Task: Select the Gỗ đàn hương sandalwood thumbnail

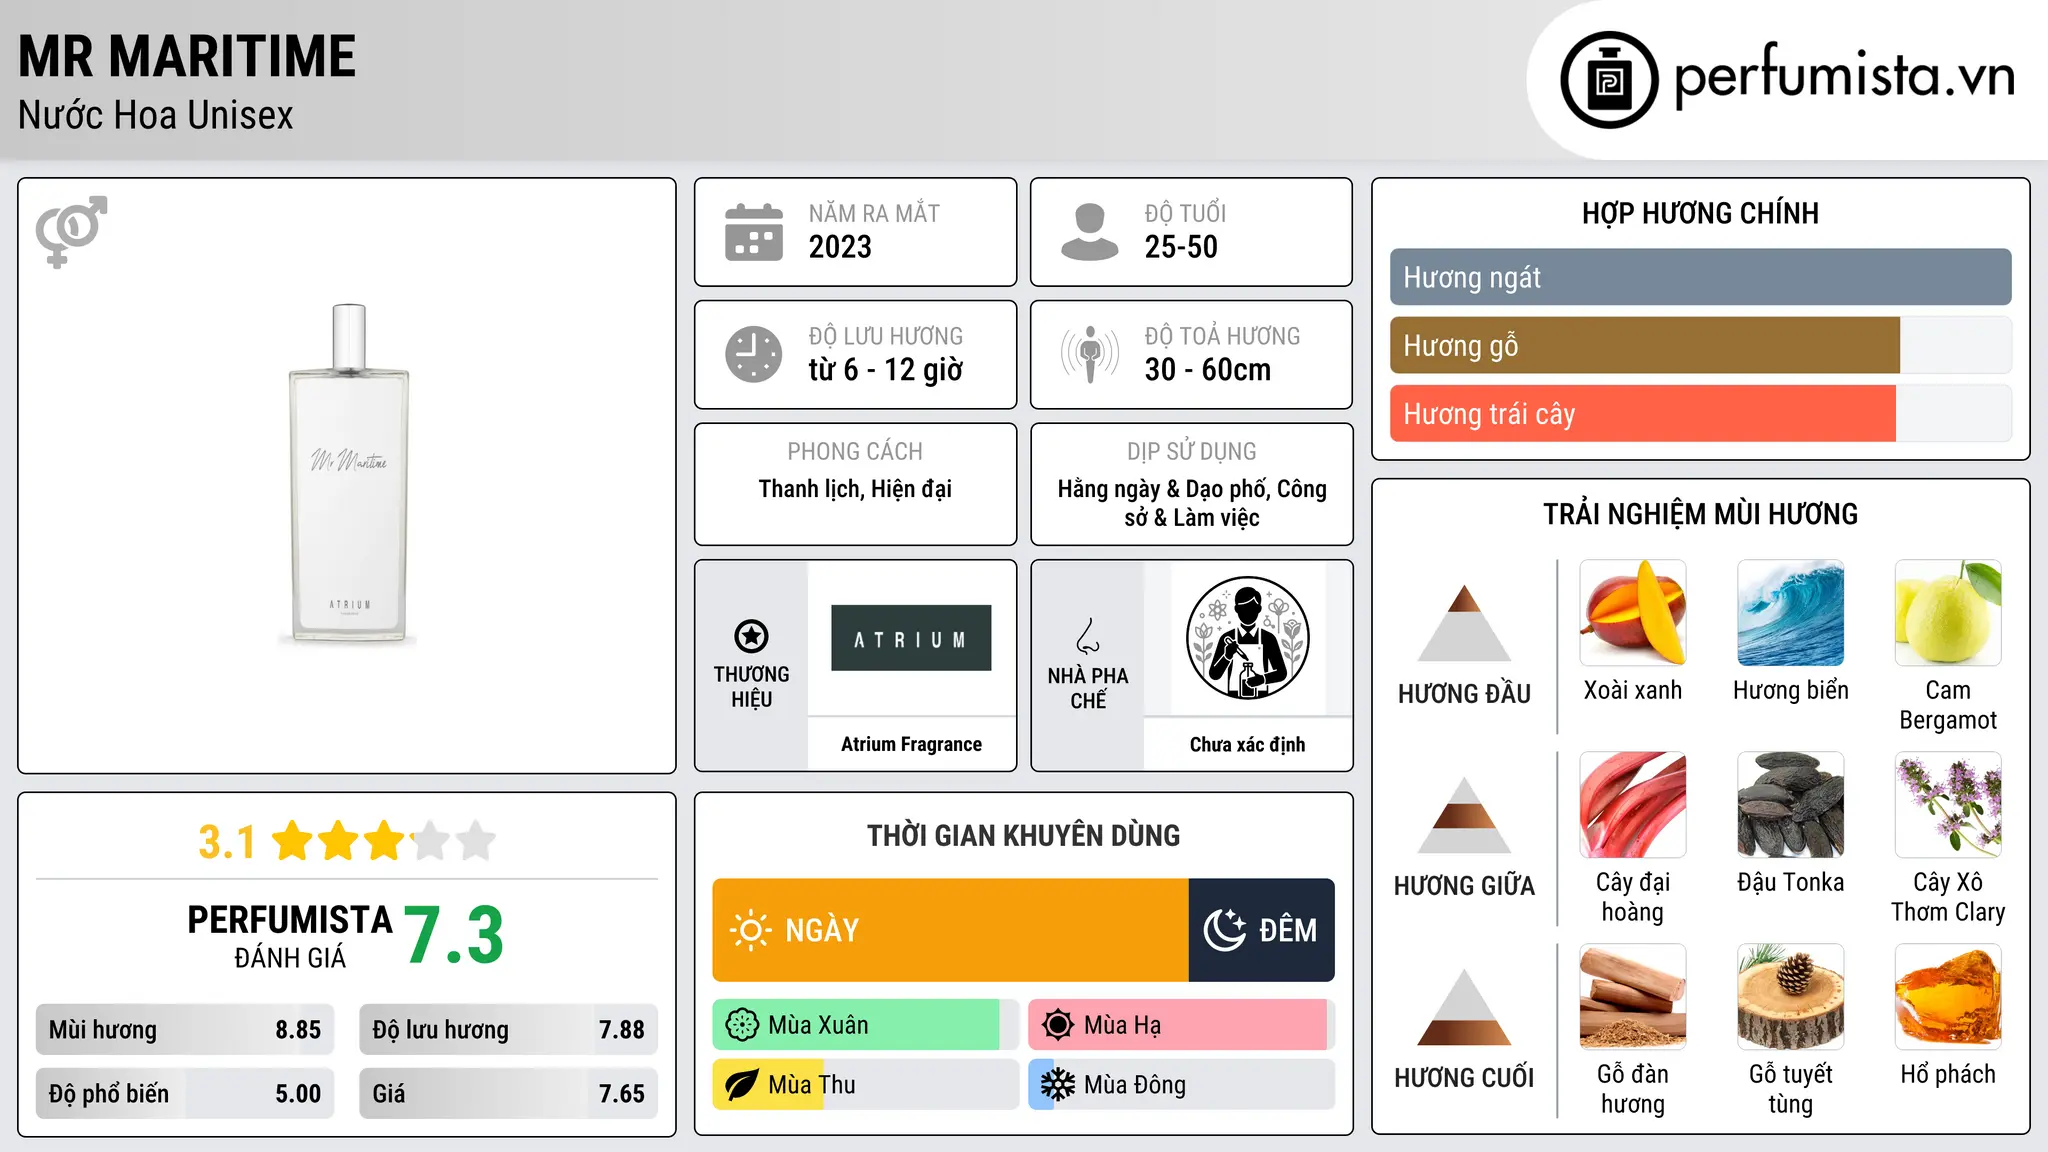Action: click(x=1633, y=997)
